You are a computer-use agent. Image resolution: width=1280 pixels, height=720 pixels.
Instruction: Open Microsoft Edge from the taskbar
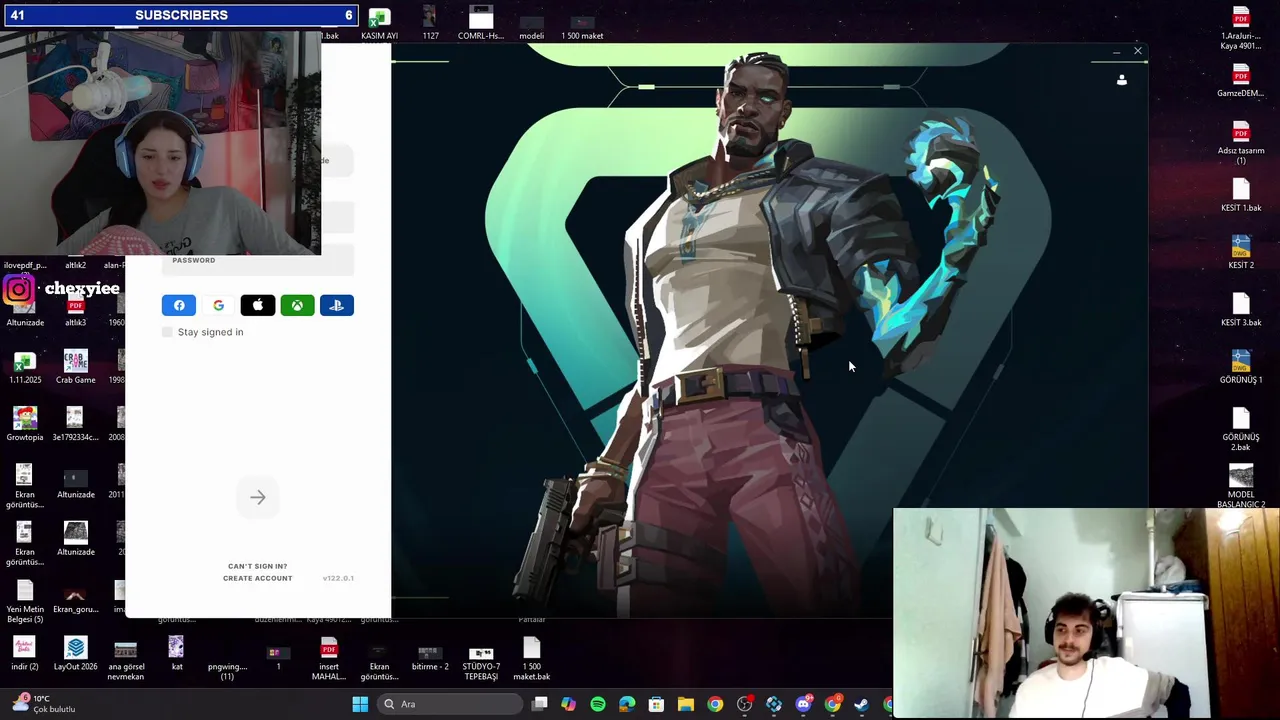pyautogui.click(x=627, y=704)
